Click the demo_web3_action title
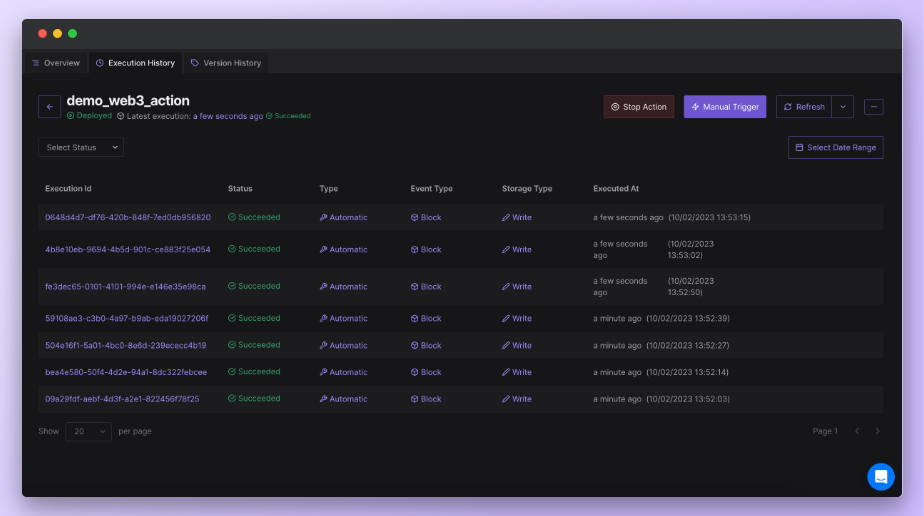The height and width of the screenshot is (516, 924). tap(128, 101)
